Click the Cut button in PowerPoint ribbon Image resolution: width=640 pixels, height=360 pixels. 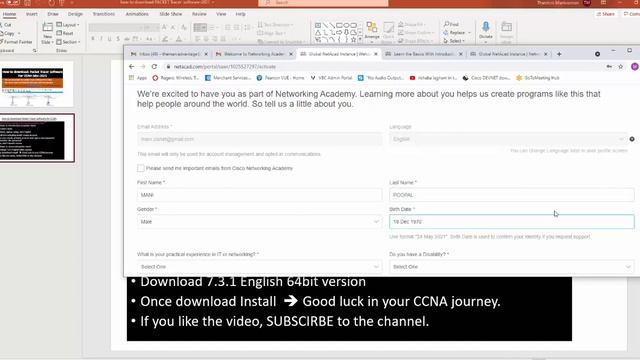[x=6, y=25]
